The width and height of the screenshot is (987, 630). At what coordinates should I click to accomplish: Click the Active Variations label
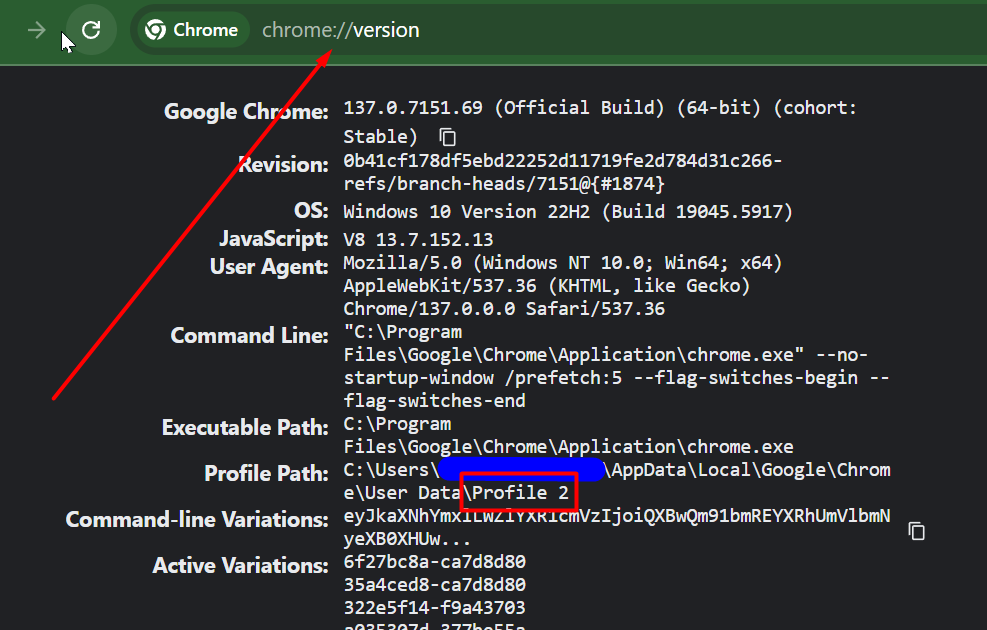pyautogui.click(x=240, y=565)
